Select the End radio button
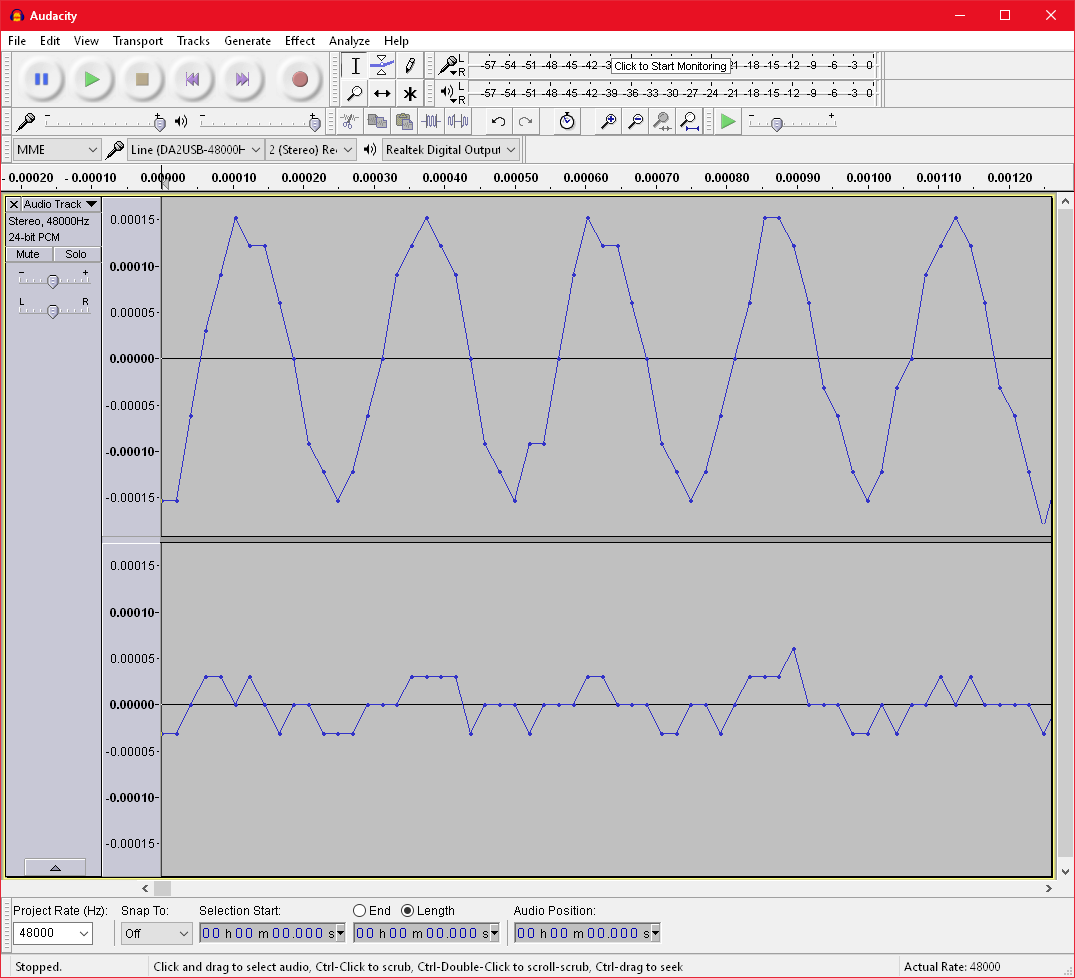 tap(359, 911)
